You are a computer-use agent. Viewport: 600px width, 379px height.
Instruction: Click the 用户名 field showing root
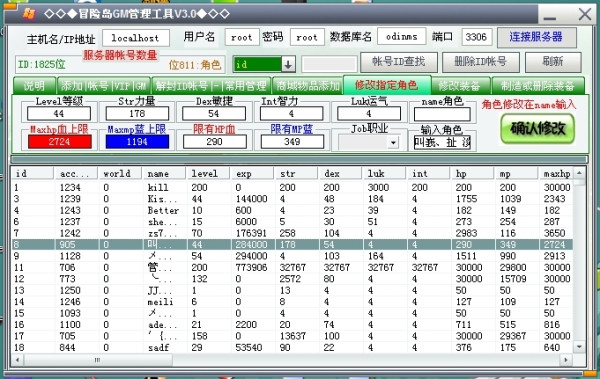click(242, 38)
